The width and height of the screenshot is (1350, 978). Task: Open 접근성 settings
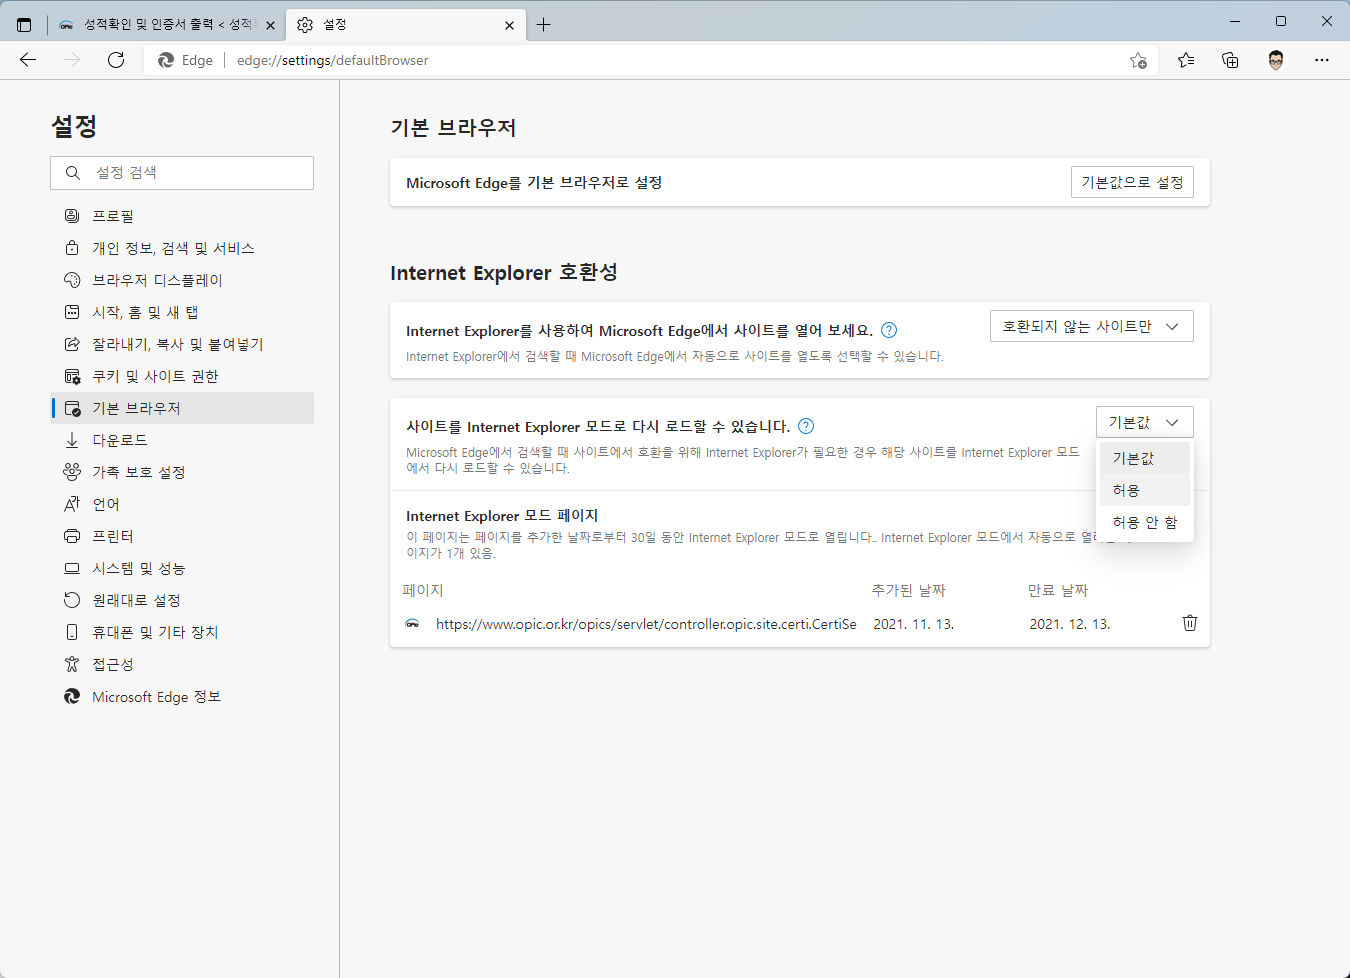click(x=182, y=664)
